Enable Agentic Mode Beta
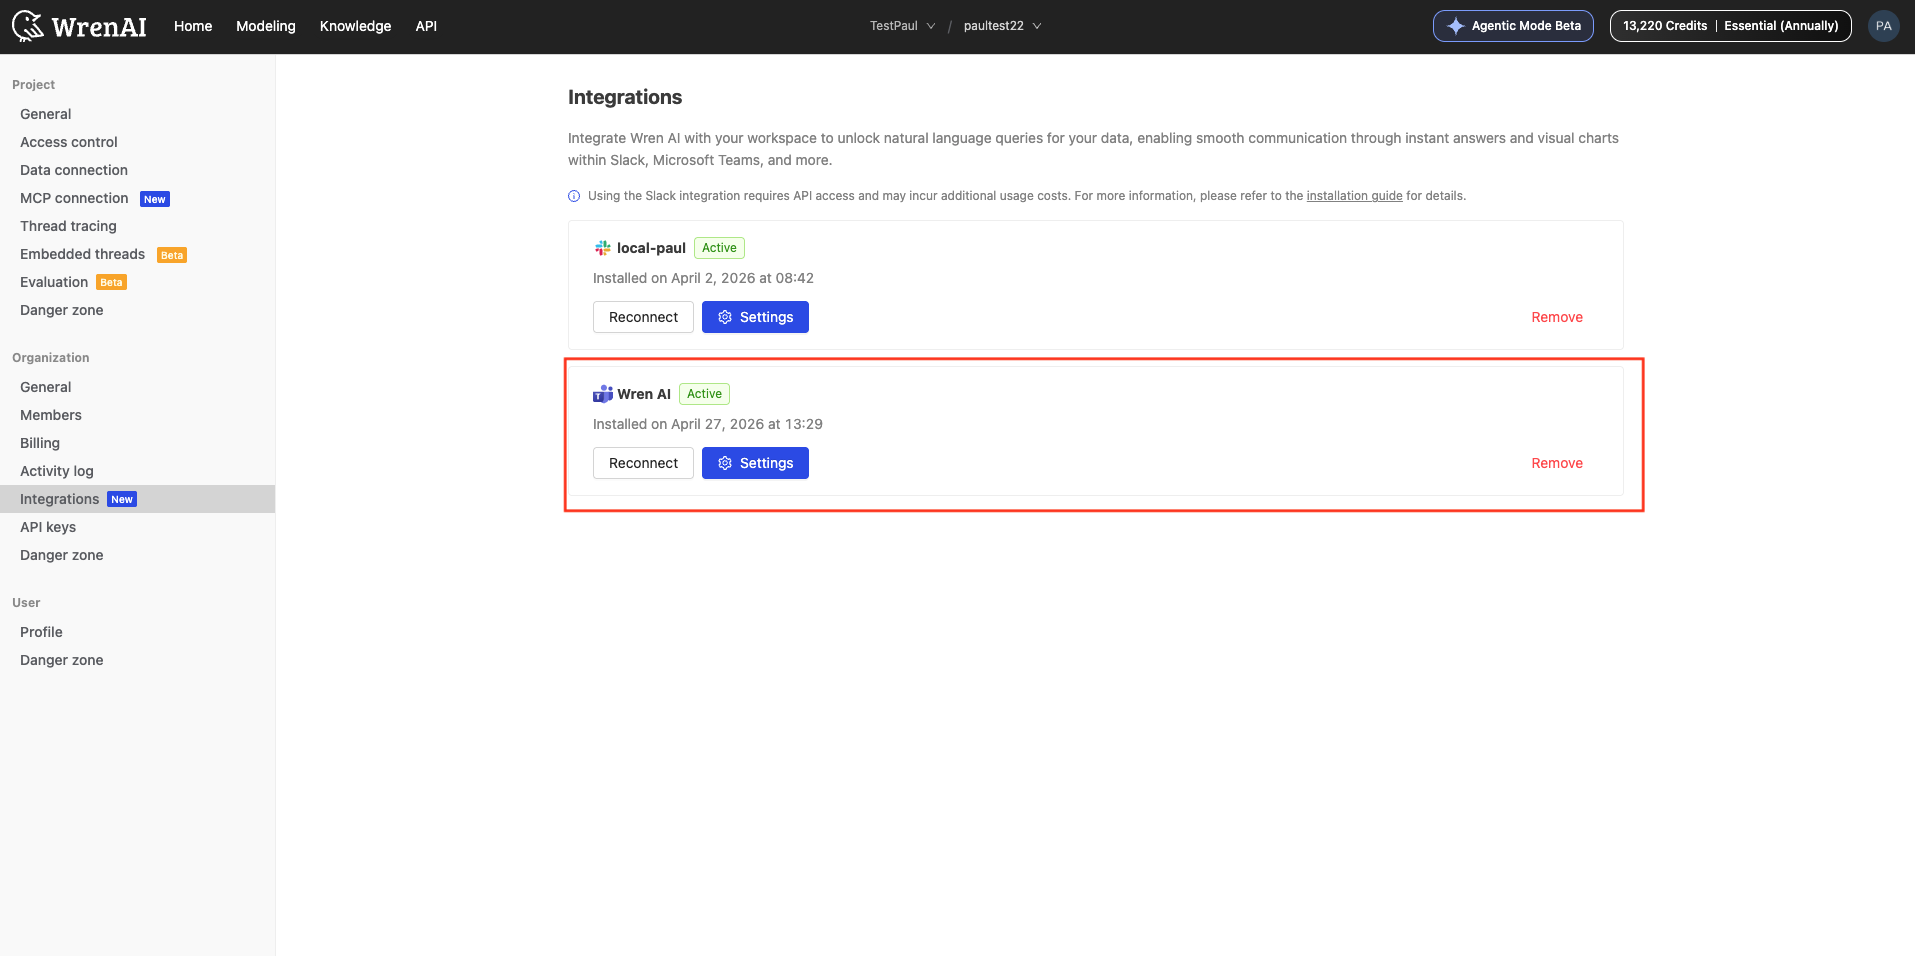1915x956 pixels. coord(1513,26)
